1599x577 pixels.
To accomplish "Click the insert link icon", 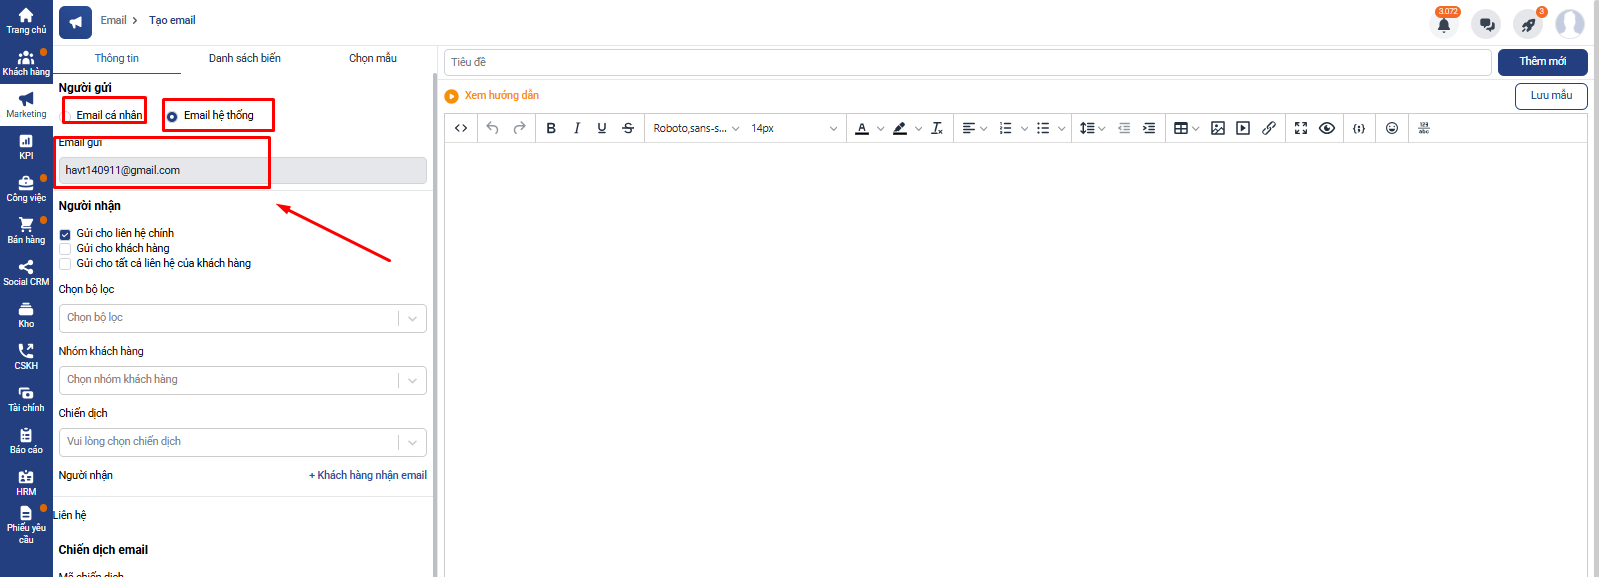I will point(1268,128).
